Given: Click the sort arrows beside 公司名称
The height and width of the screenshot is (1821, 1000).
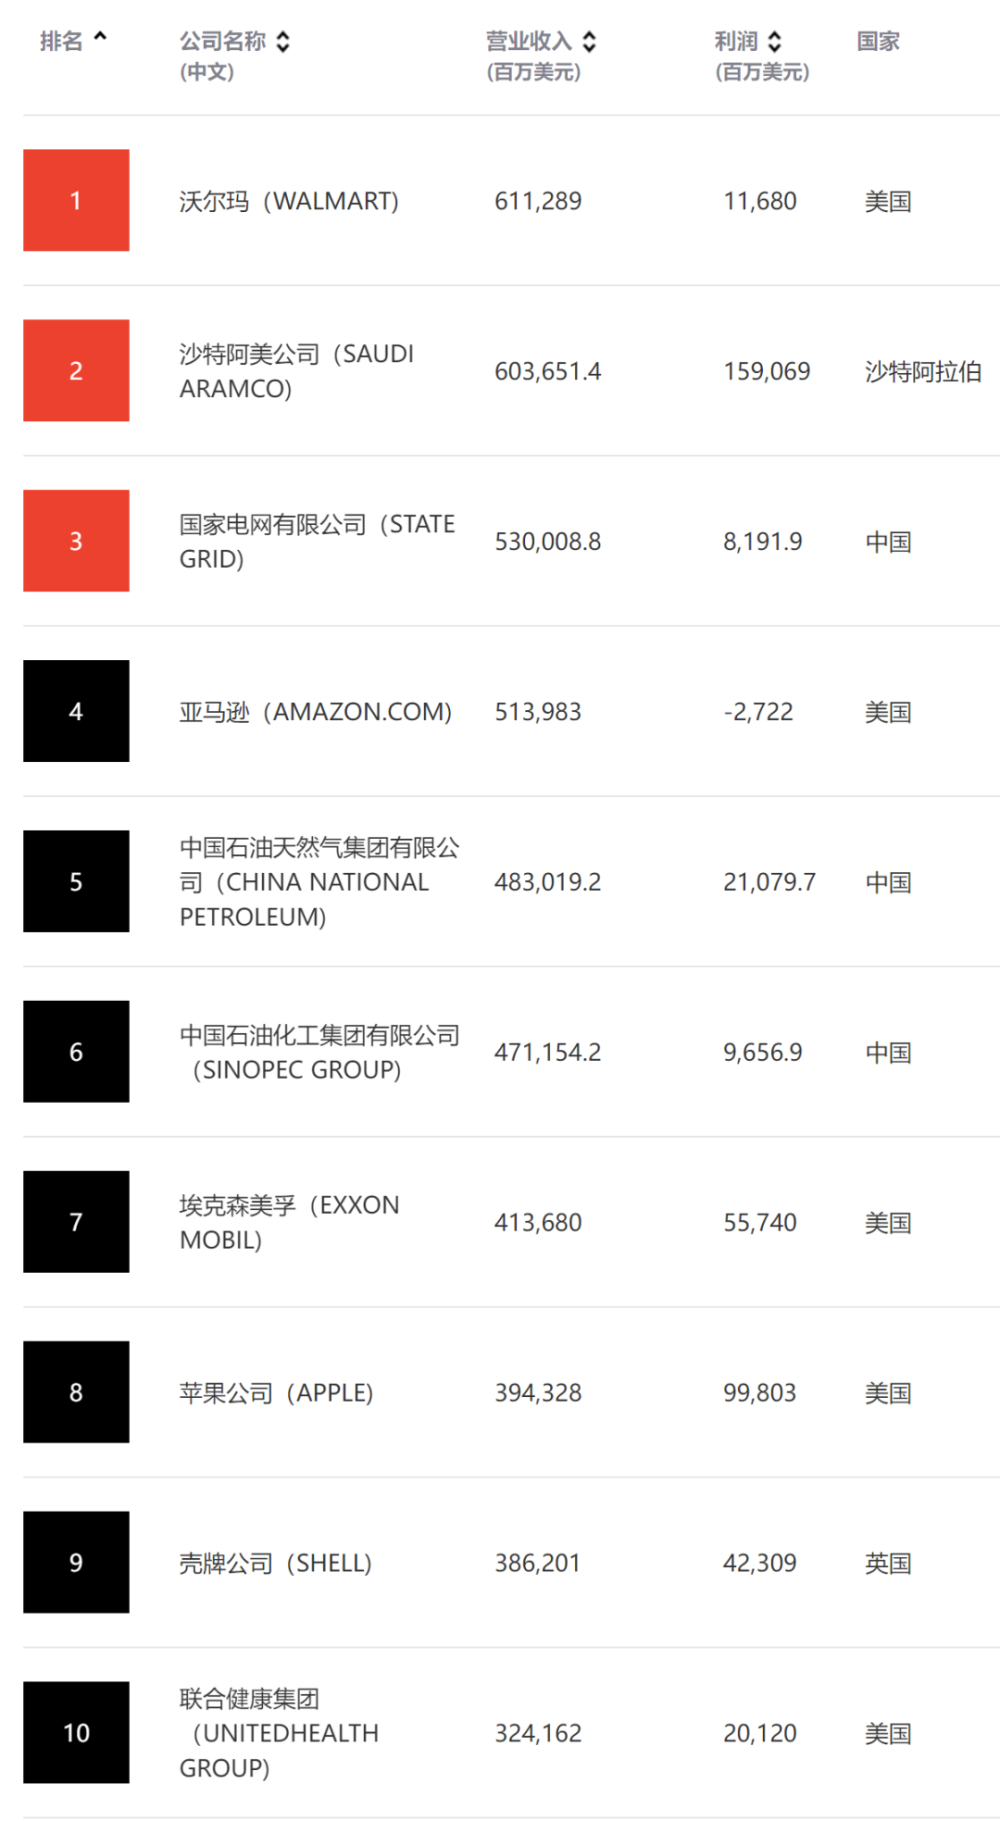Looking at the screenshot, I should coord(283,41).
